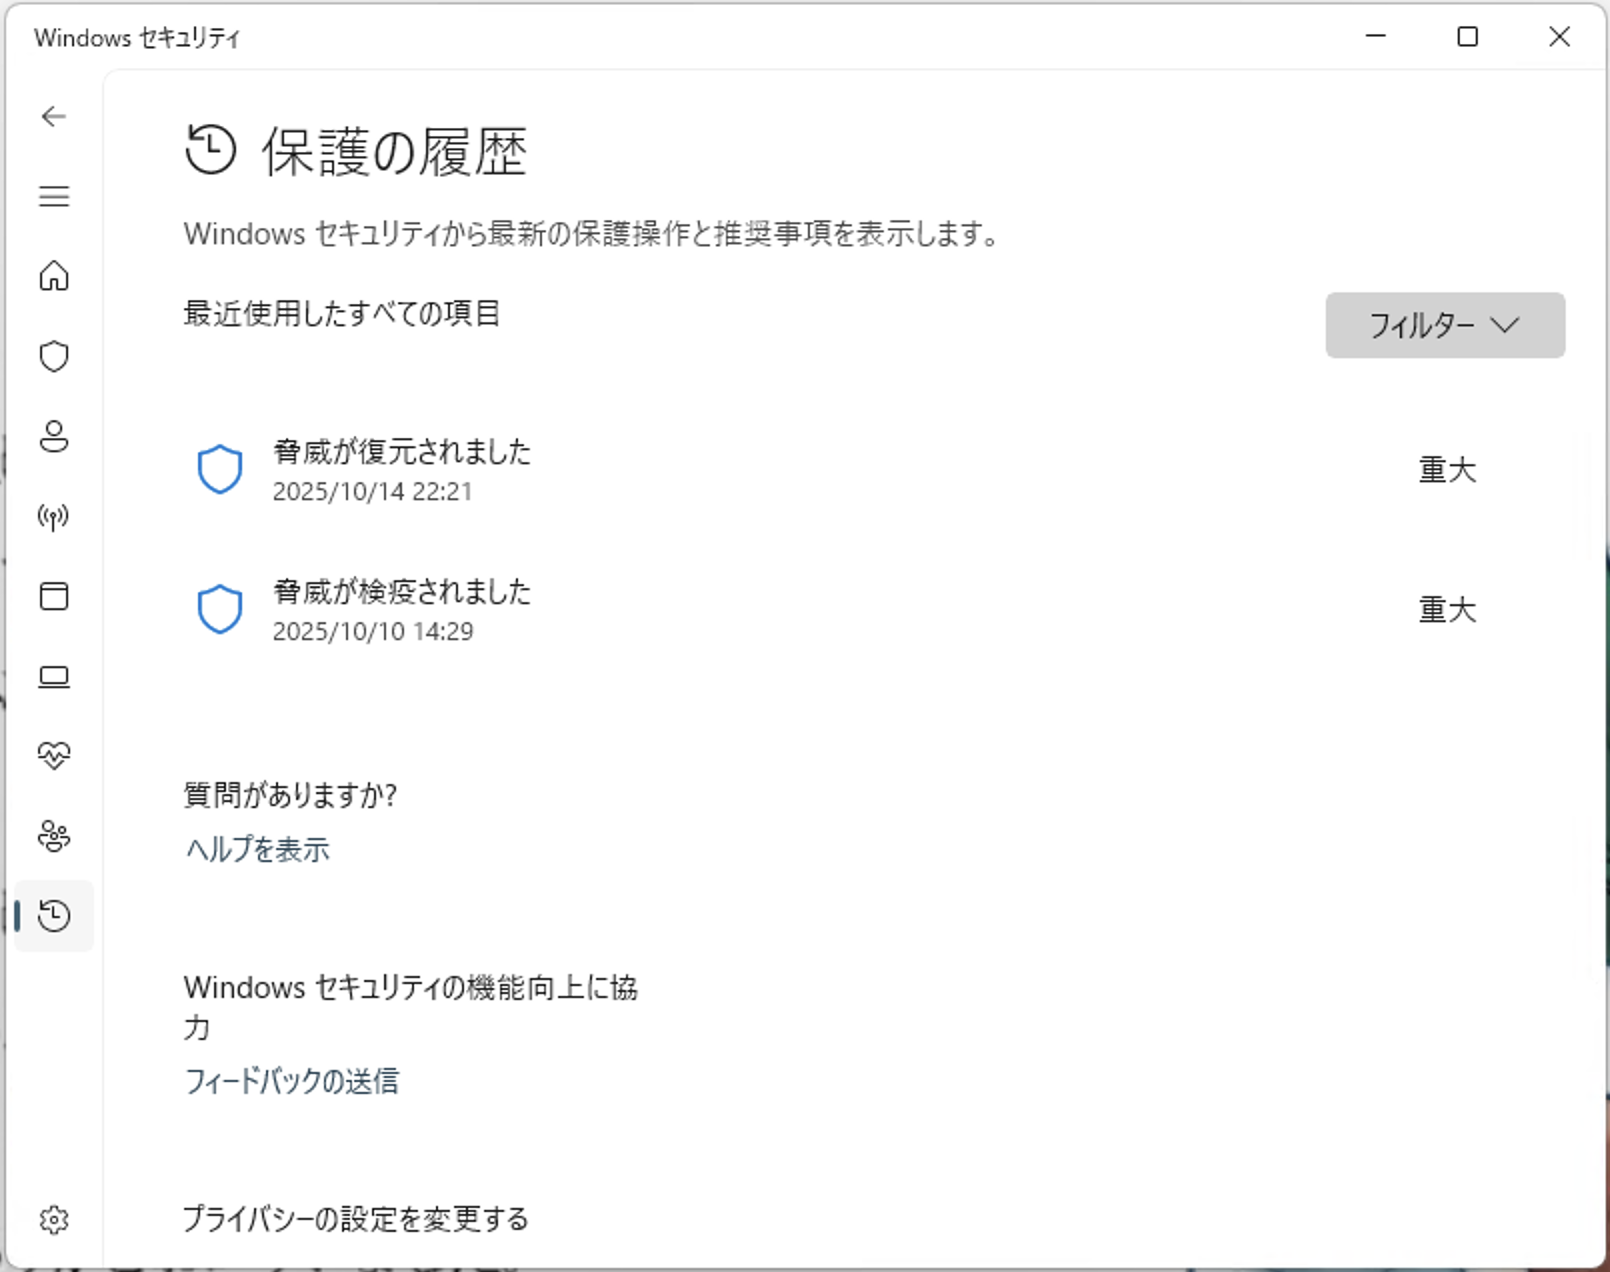
Task: Open firewall and network protection icon
Action: point(54,517)
